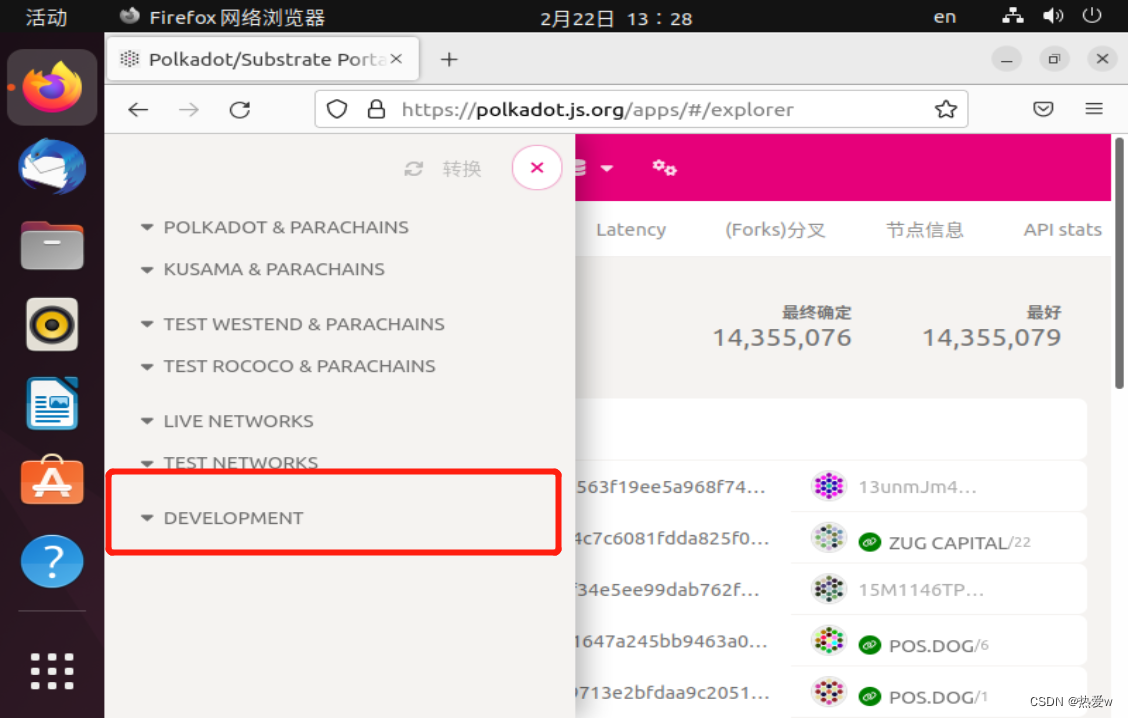Image resolution: width=1128 pixels, height=718 pixels.
Task: Click the 转换 switch button
Action: click(x=443, y=169)
